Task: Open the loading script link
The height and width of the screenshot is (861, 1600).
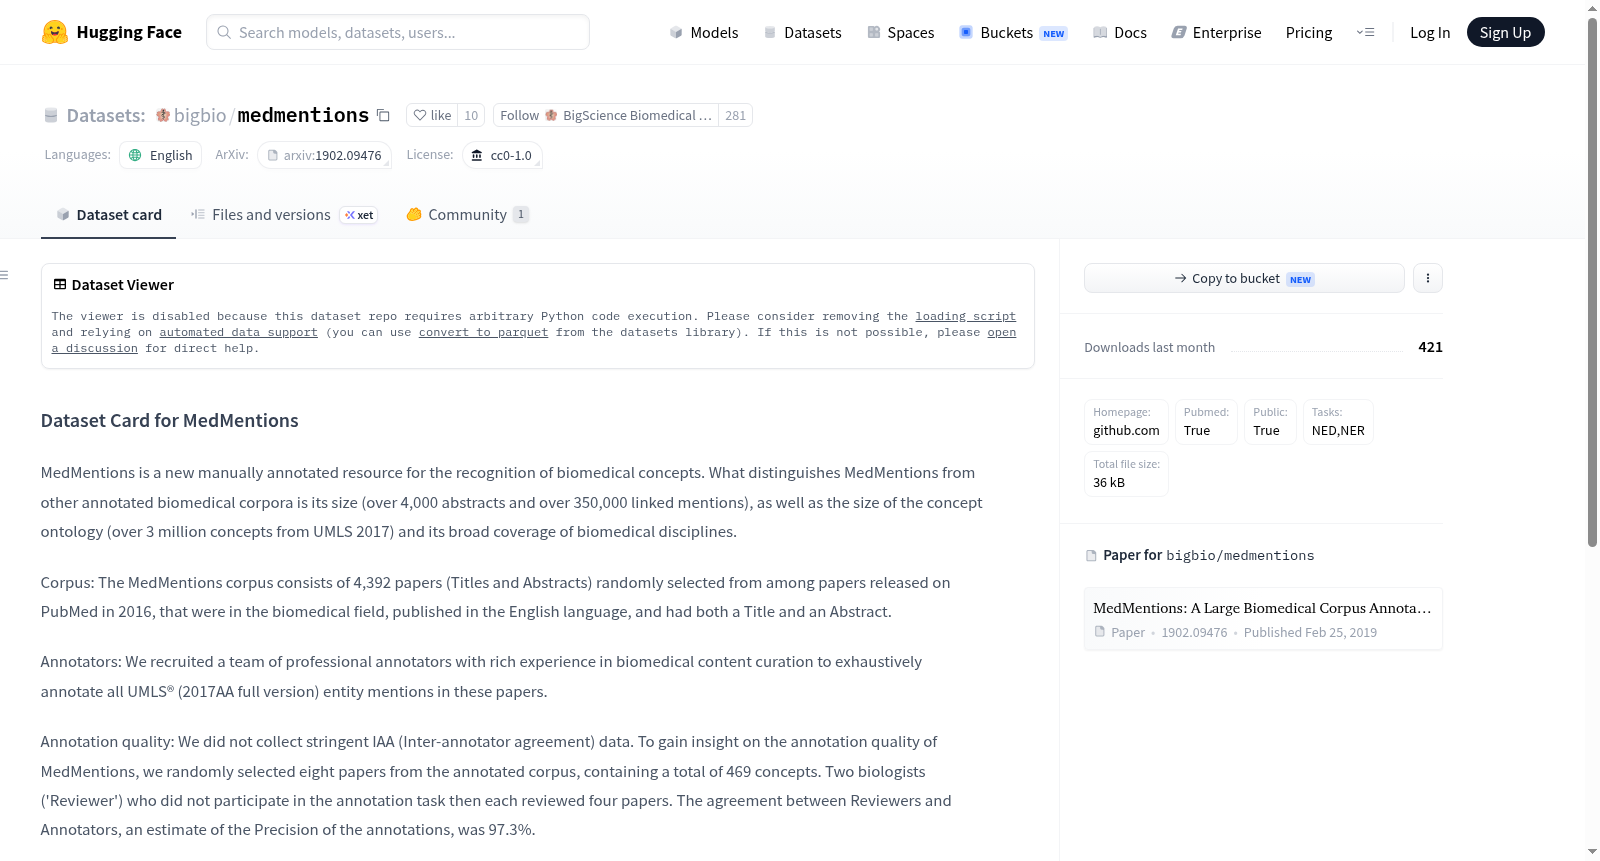Action: 965,316
